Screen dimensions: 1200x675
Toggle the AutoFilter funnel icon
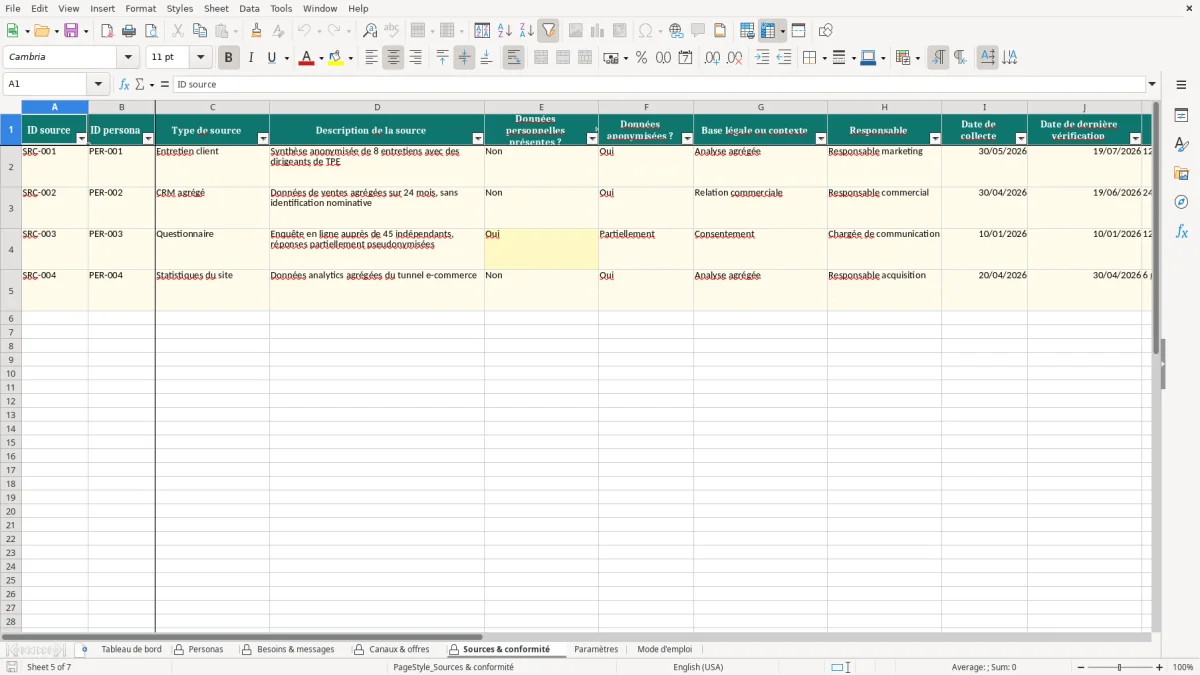click(x=548, y=31)
